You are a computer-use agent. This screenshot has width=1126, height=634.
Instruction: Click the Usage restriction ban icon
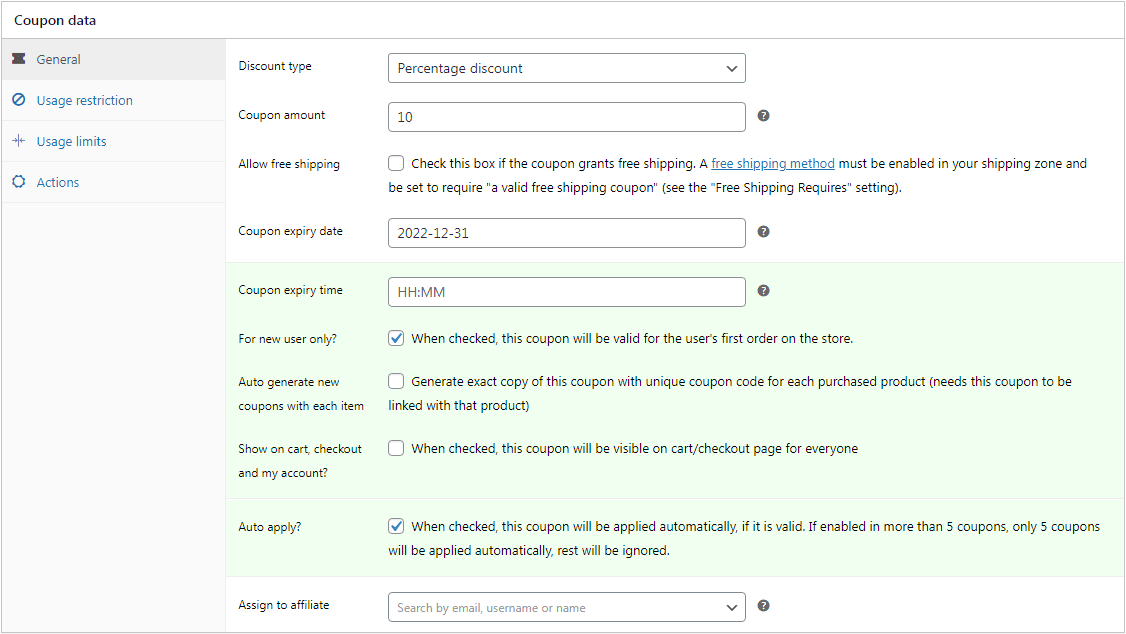(x=19, y=100)
